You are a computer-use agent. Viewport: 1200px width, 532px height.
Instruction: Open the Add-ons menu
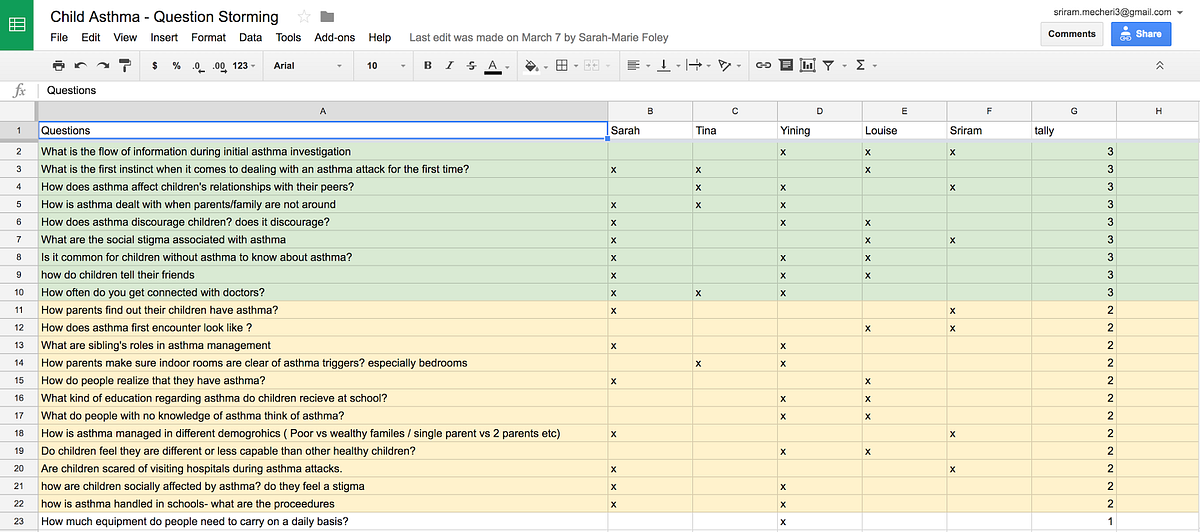point(334,37)
